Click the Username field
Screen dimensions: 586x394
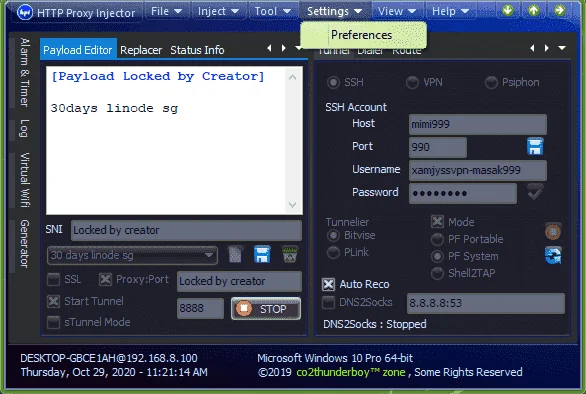click(x=478, y=170)
